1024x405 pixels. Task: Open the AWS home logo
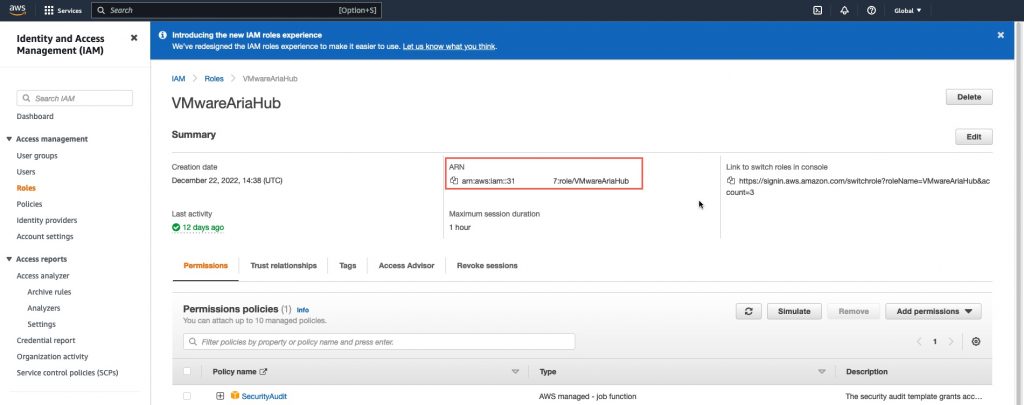pos(17,10)
